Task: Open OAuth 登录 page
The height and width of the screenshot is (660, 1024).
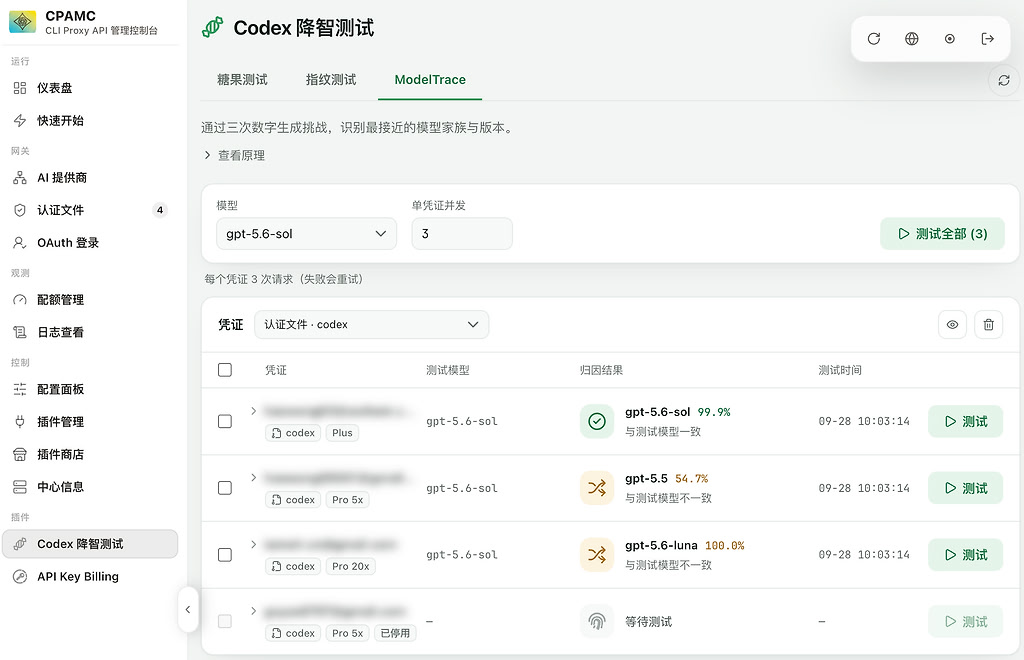Action: click(x=90, y=243)
